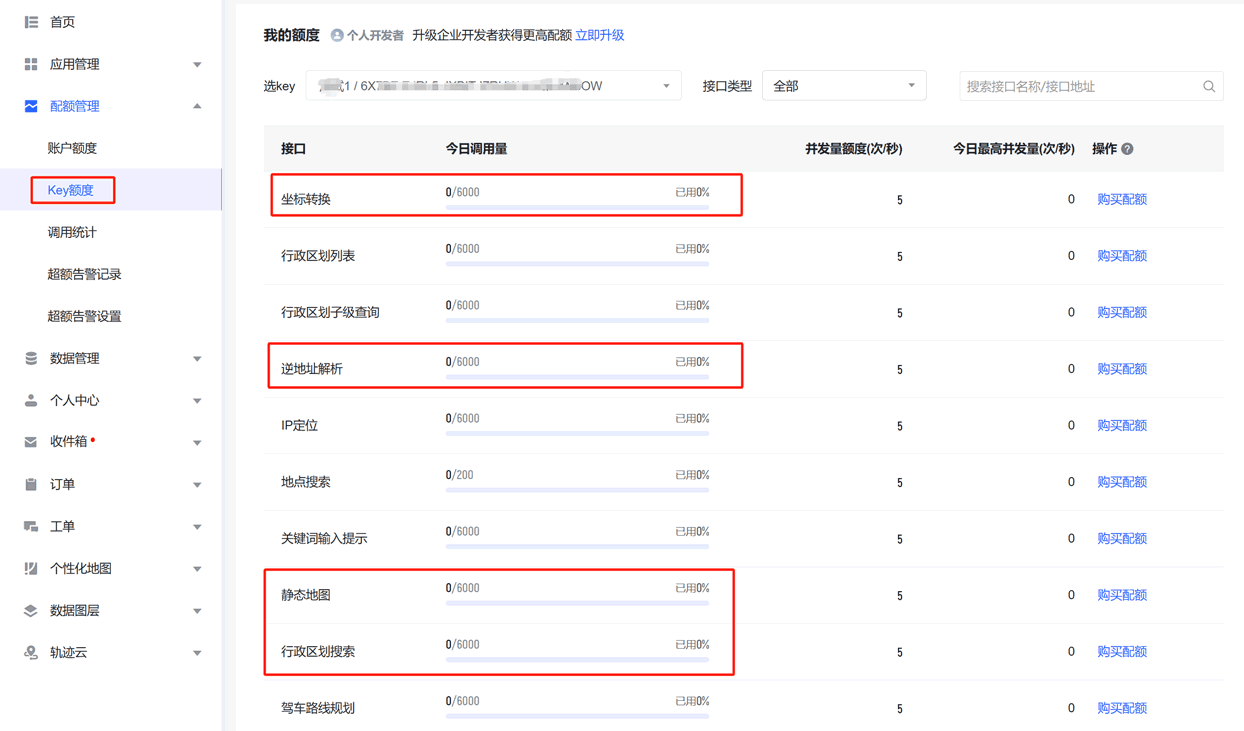Open 账户额度 submenu item
The image size is (1244, 731).
(72, 148)
